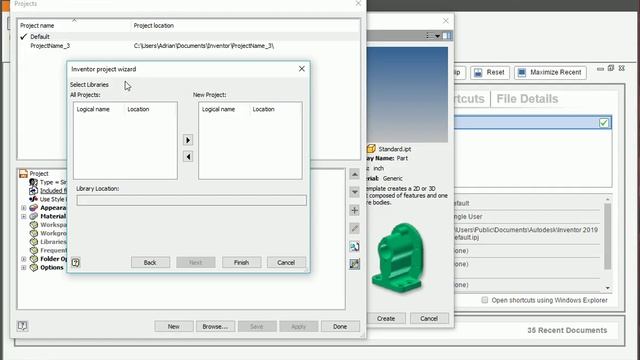Click the project details scrollbar
Viewport: 640px width, 360px height.
(x=608, y=237)
